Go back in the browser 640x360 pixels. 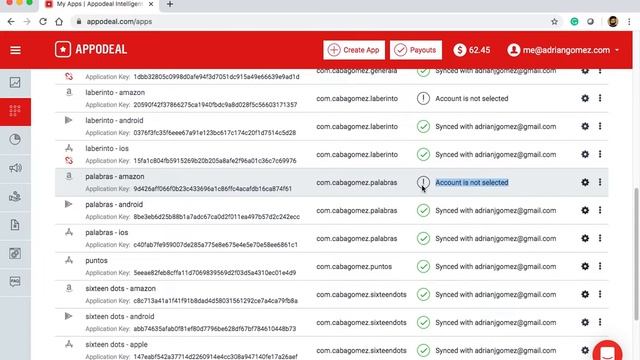tap(11, 22)
